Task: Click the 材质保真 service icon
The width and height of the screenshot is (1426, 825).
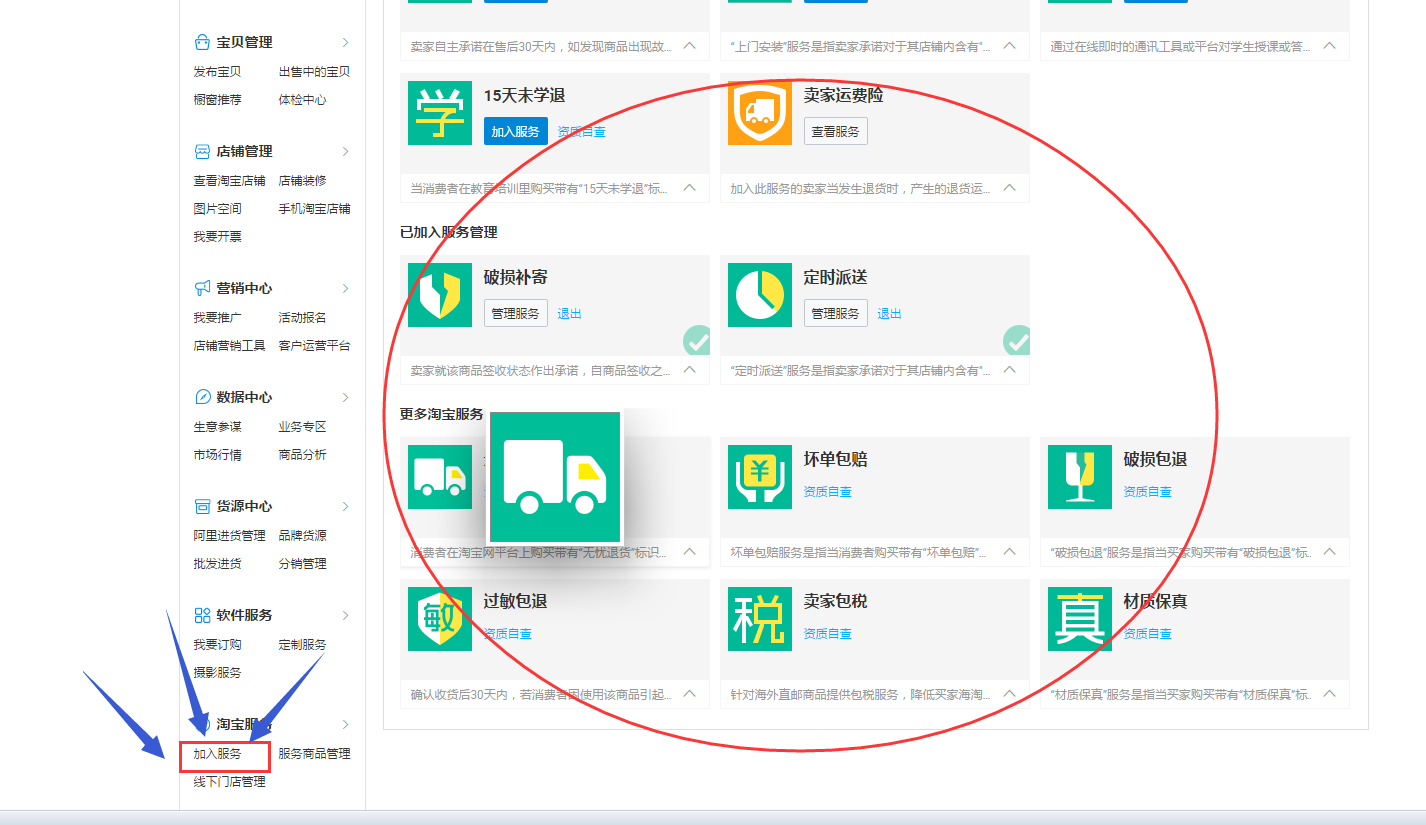Action: coord(1079,619)
